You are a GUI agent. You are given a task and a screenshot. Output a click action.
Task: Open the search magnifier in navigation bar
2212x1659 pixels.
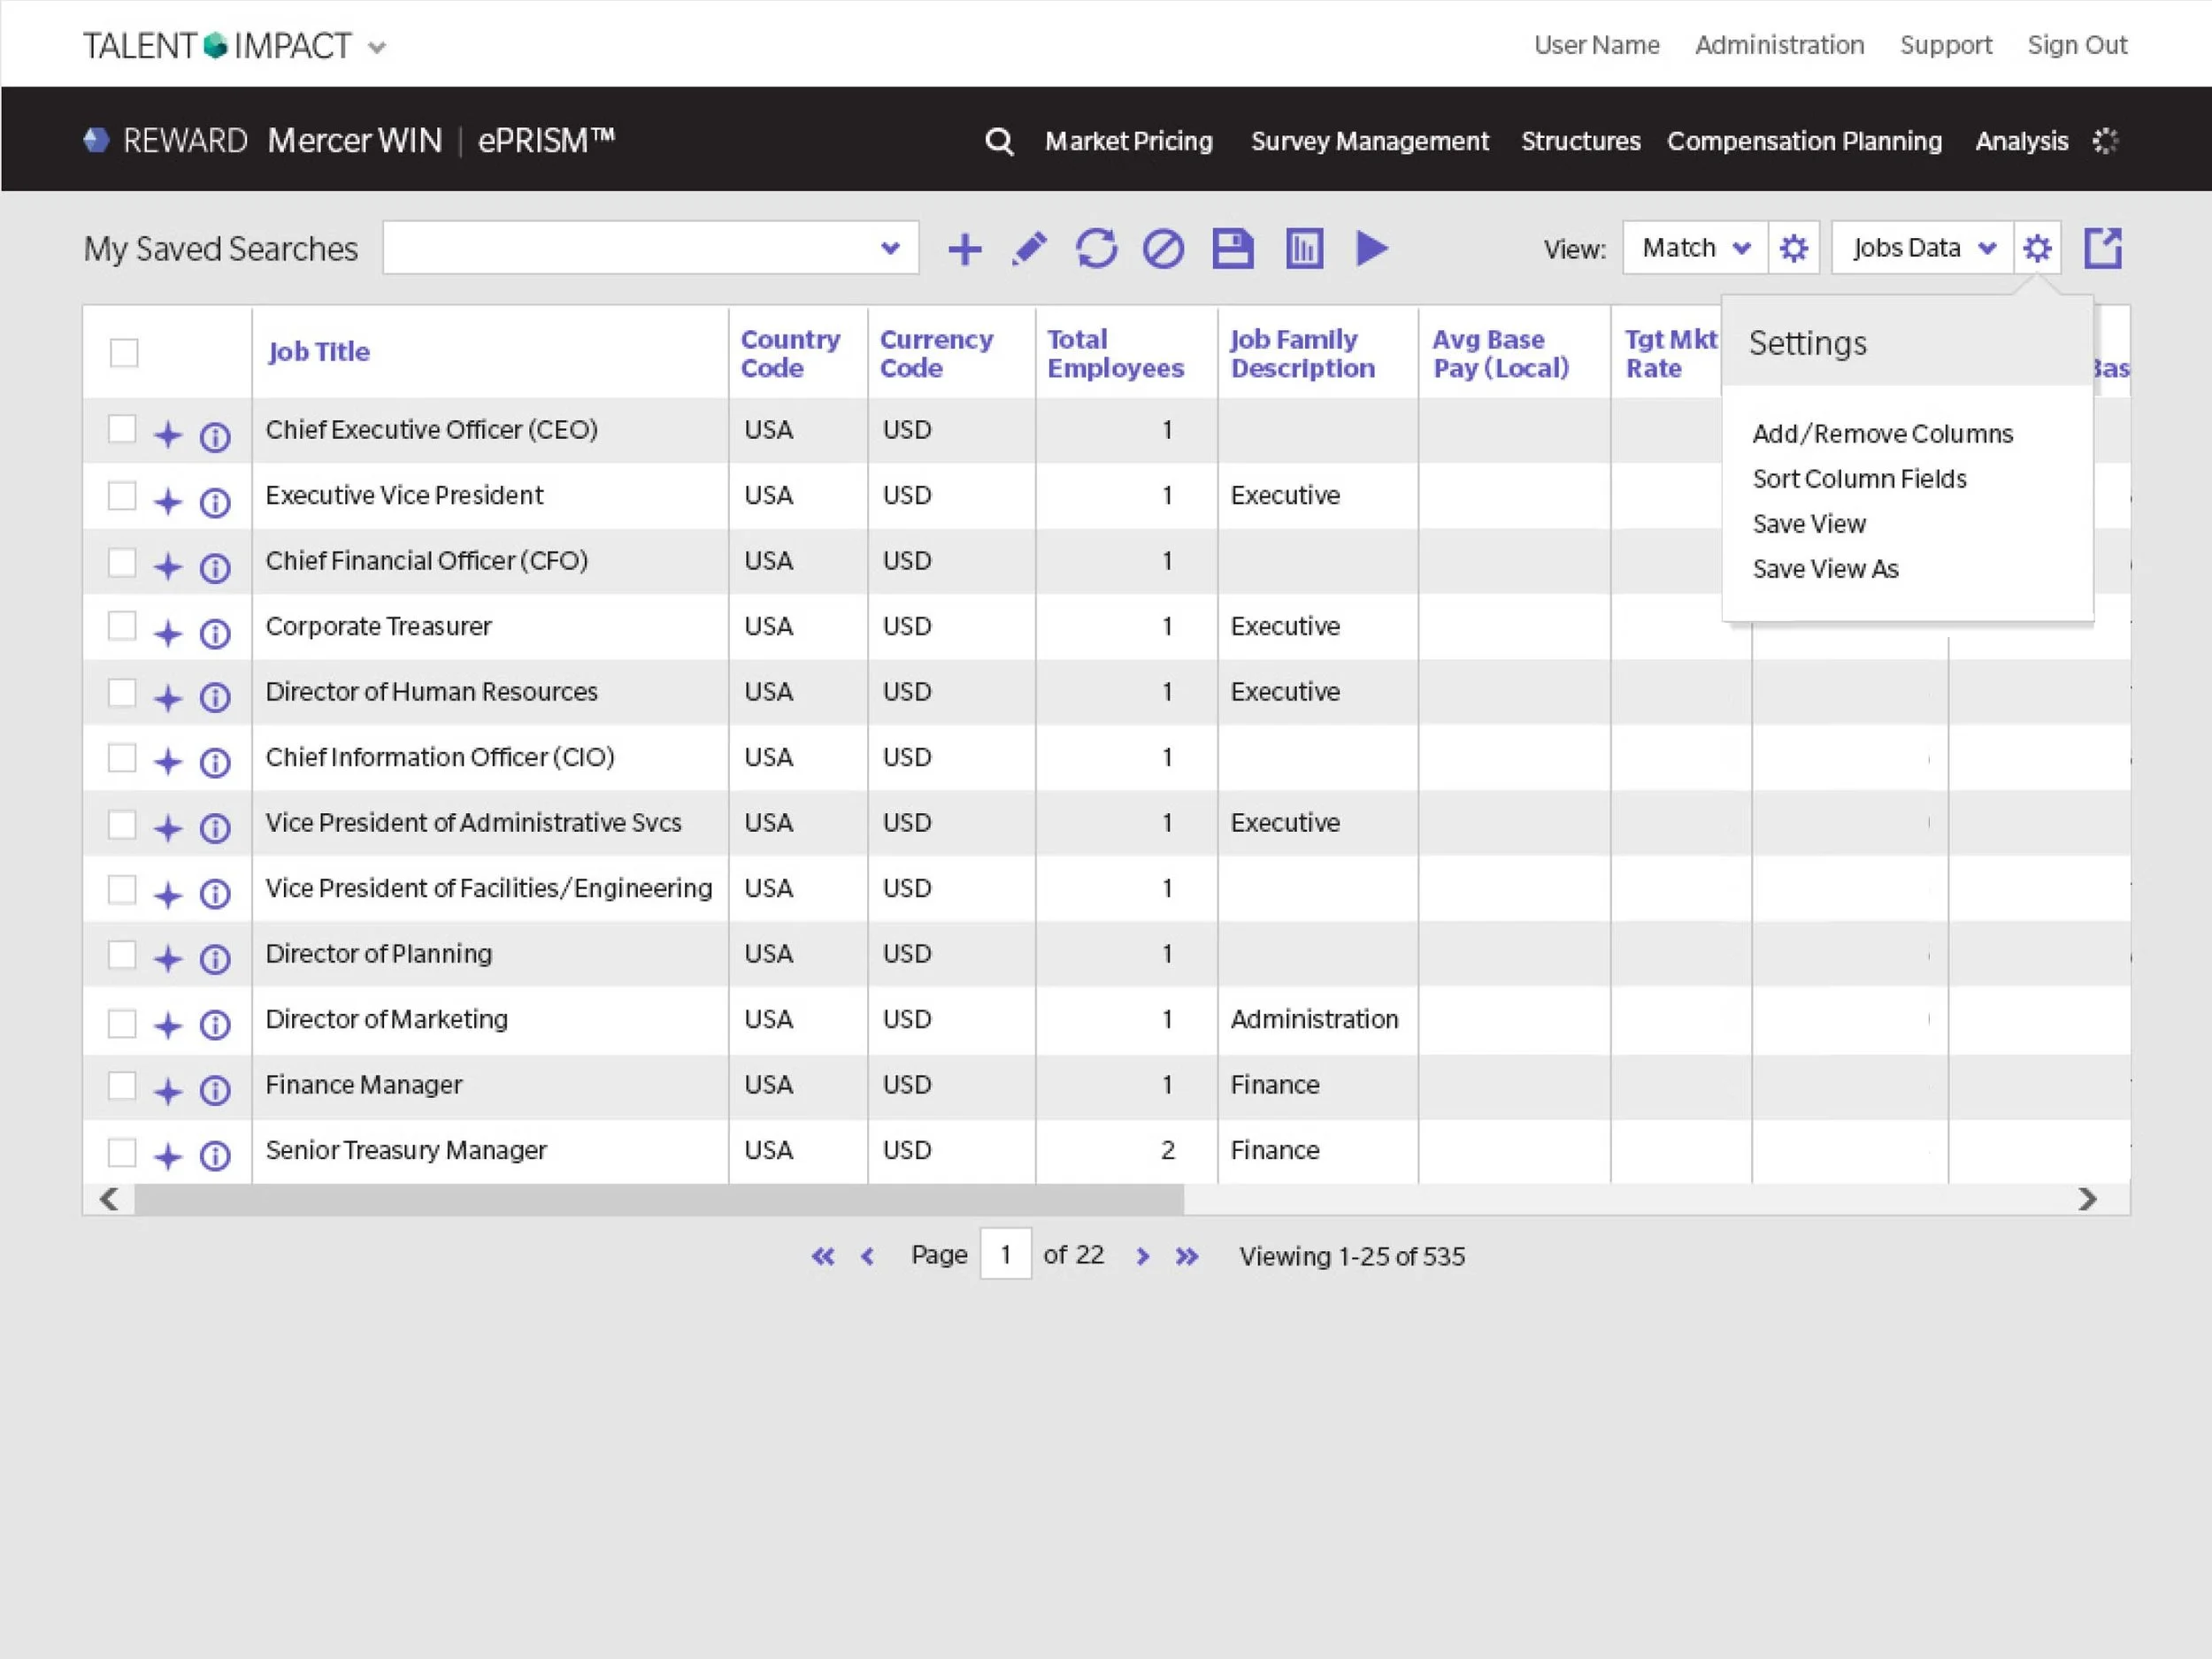click(998, 141)
